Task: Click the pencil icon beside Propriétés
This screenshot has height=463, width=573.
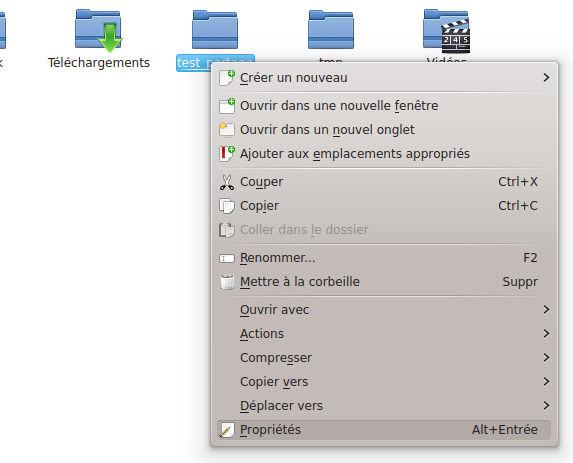Action: (227, 430)
